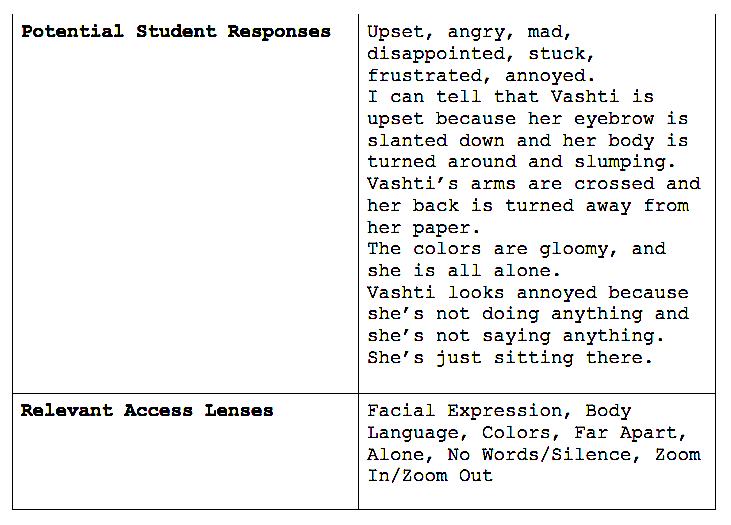Click the word 'eyebrow' in the text
Viewport: 731px width, 525px height.
click(x=614, y=119)
